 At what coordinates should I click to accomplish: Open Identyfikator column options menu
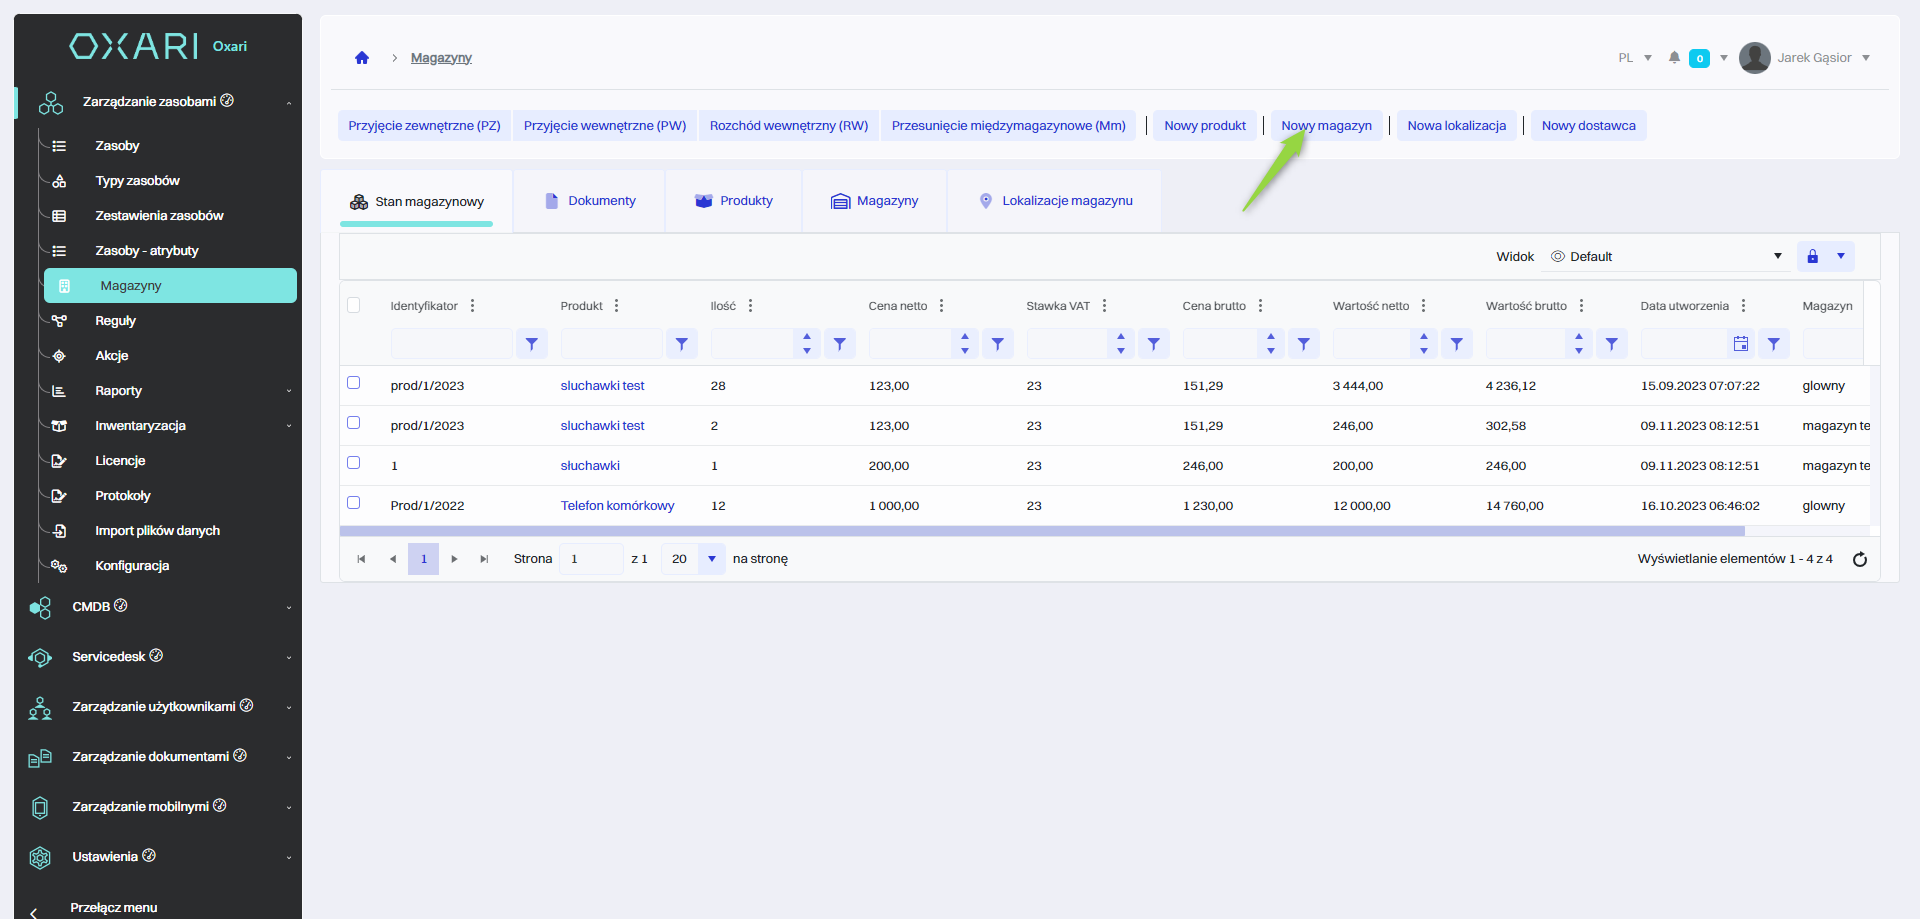472,306
